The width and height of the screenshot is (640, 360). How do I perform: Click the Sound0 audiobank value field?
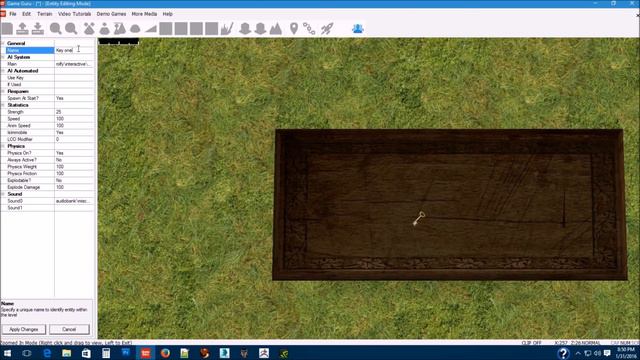[74, 201]
